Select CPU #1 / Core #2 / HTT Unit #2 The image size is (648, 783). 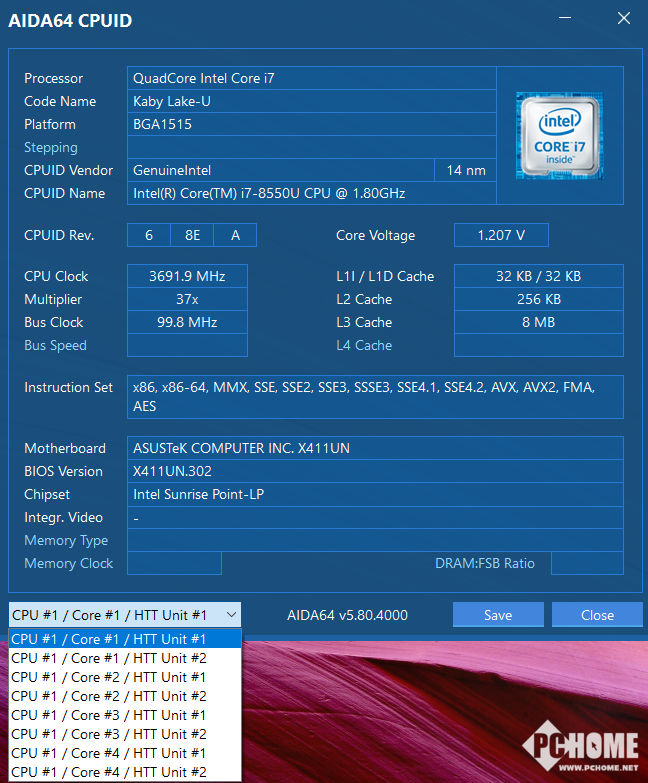pyautogui.click(x=125, y=696)
